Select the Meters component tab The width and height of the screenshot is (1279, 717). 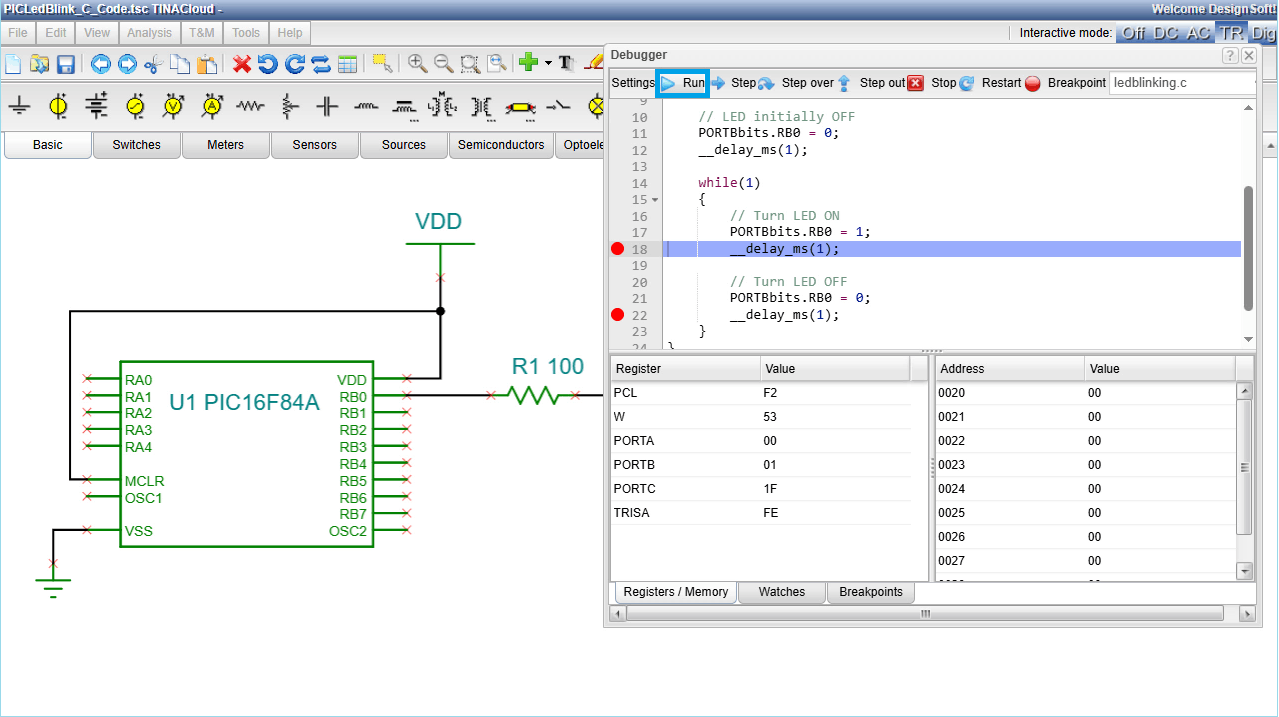pyautogui.click(x=225, y=145)
